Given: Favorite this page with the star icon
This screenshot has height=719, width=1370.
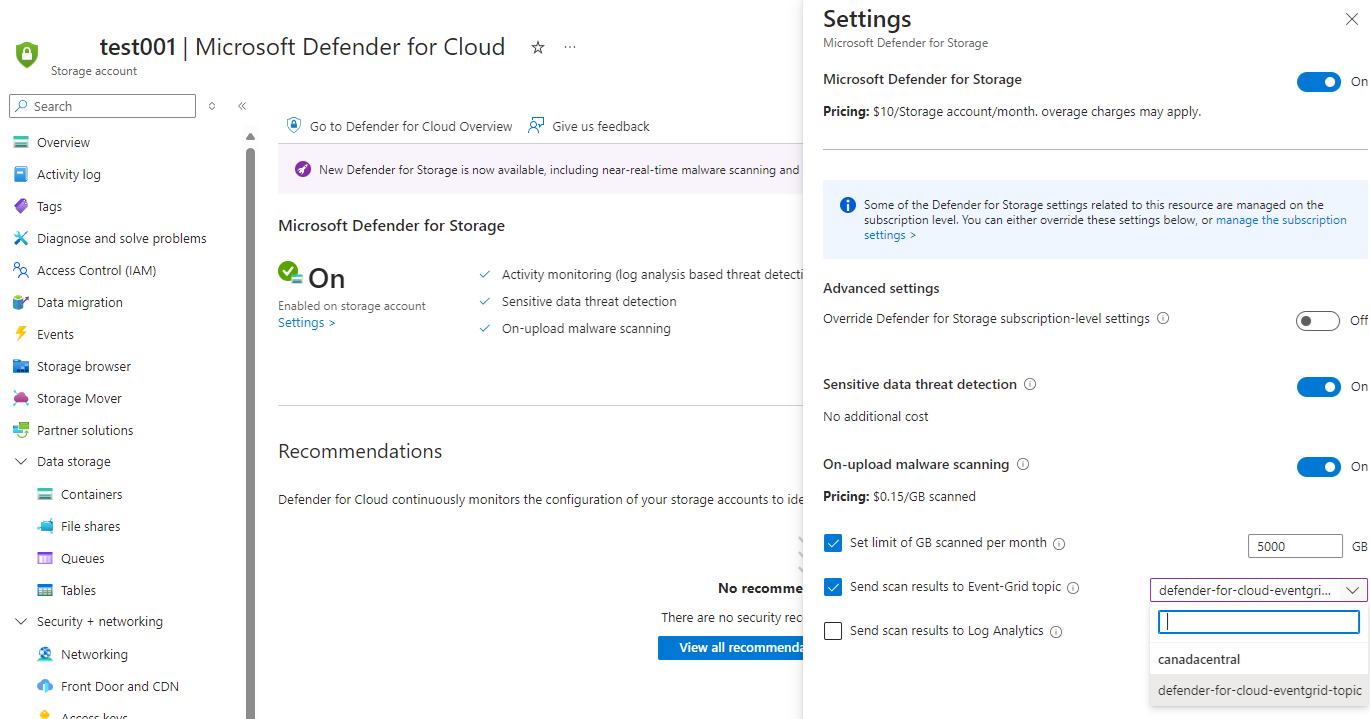Looking at the screenshot, I should (538, 47).
